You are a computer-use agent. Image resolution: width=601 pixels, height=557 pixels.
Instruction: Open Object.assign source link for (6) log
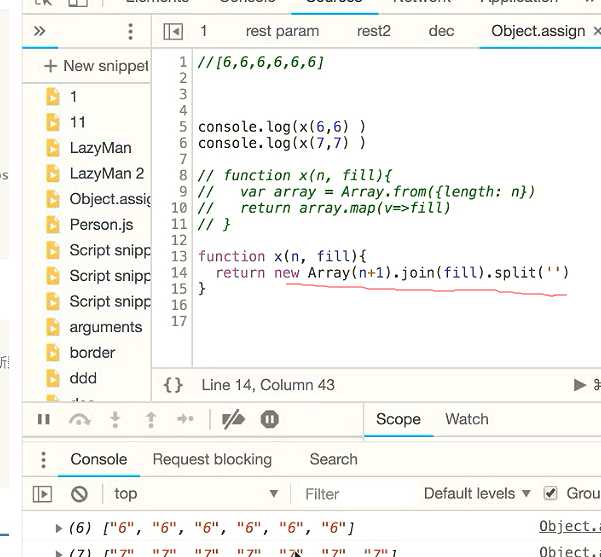(x=570, y=527)
